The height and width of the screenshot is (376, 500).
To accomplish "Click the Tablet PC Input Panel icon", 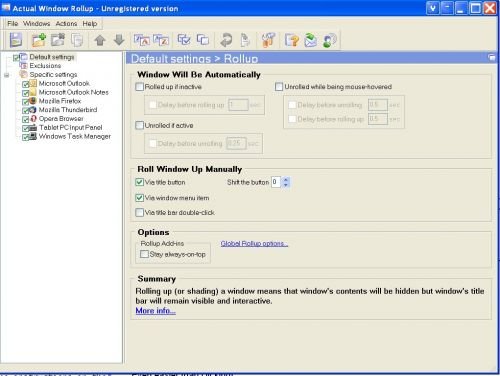I will pyautogui.click(x=33, y=127).
